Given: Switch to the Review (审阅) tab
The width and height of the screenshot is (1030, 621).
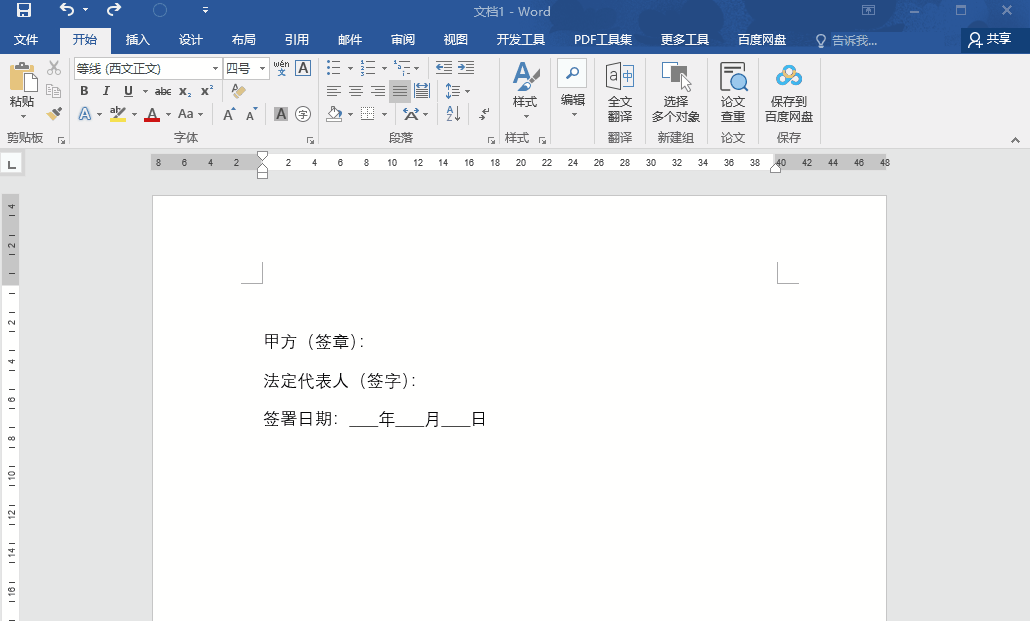Looking at the screenshot, I should 403,40.
